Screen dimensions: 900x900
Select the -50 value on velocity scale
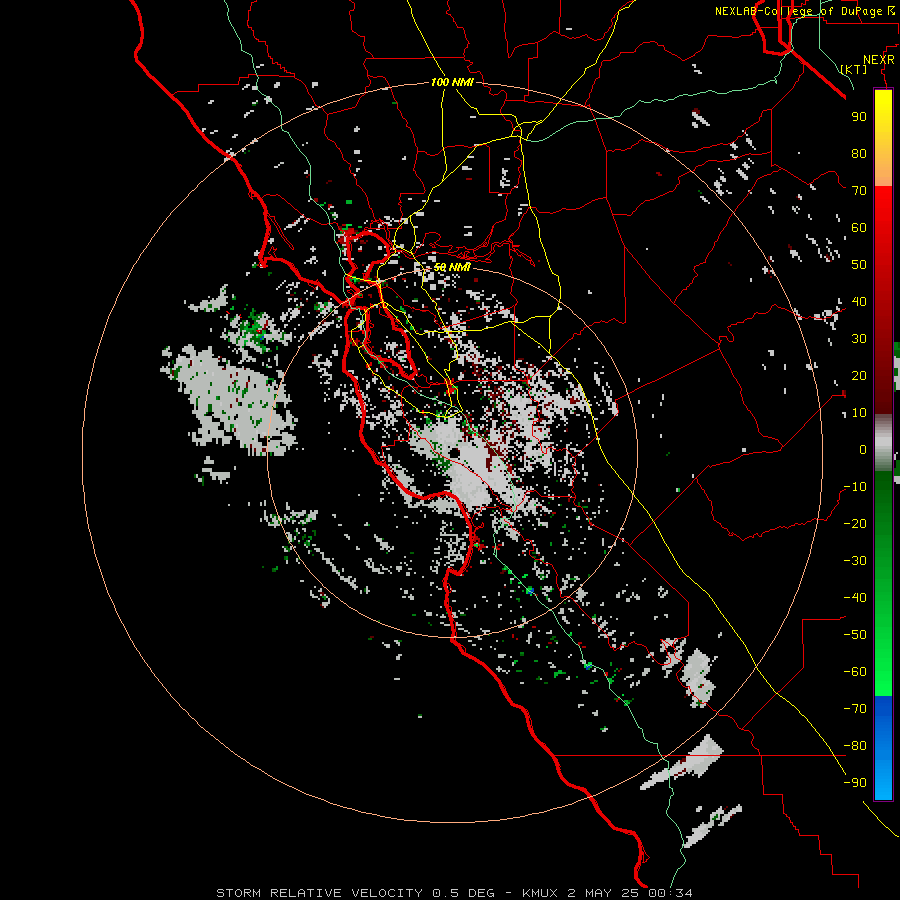tap(855, 635)
